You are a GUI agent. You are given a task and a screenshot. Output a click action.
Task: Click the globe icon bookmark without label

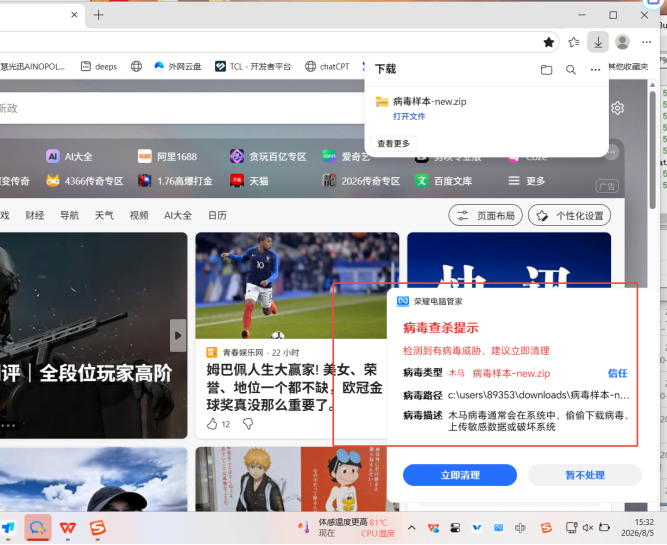pyautogui.click(x=136, y=66)
